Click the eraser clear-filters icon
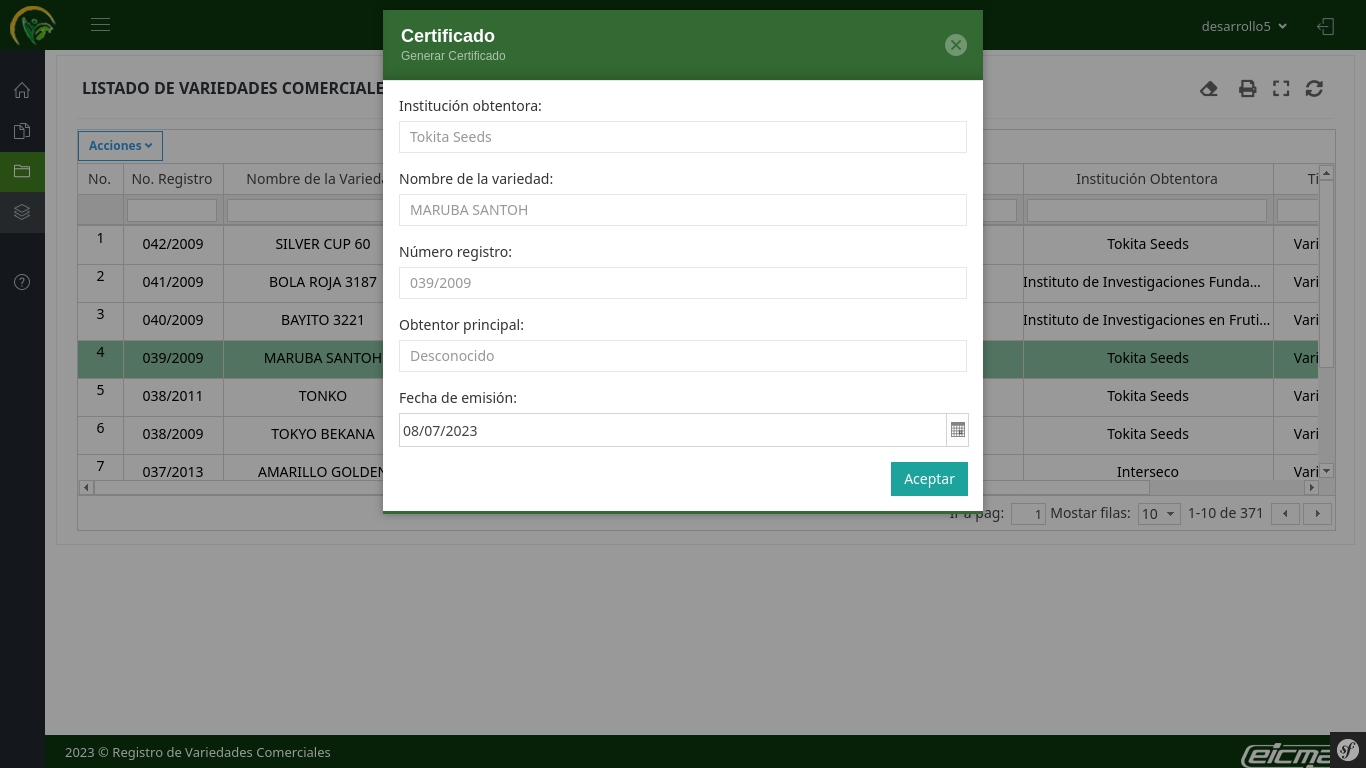Viewport: 1366px width, 768px height. pos(1209,89)
